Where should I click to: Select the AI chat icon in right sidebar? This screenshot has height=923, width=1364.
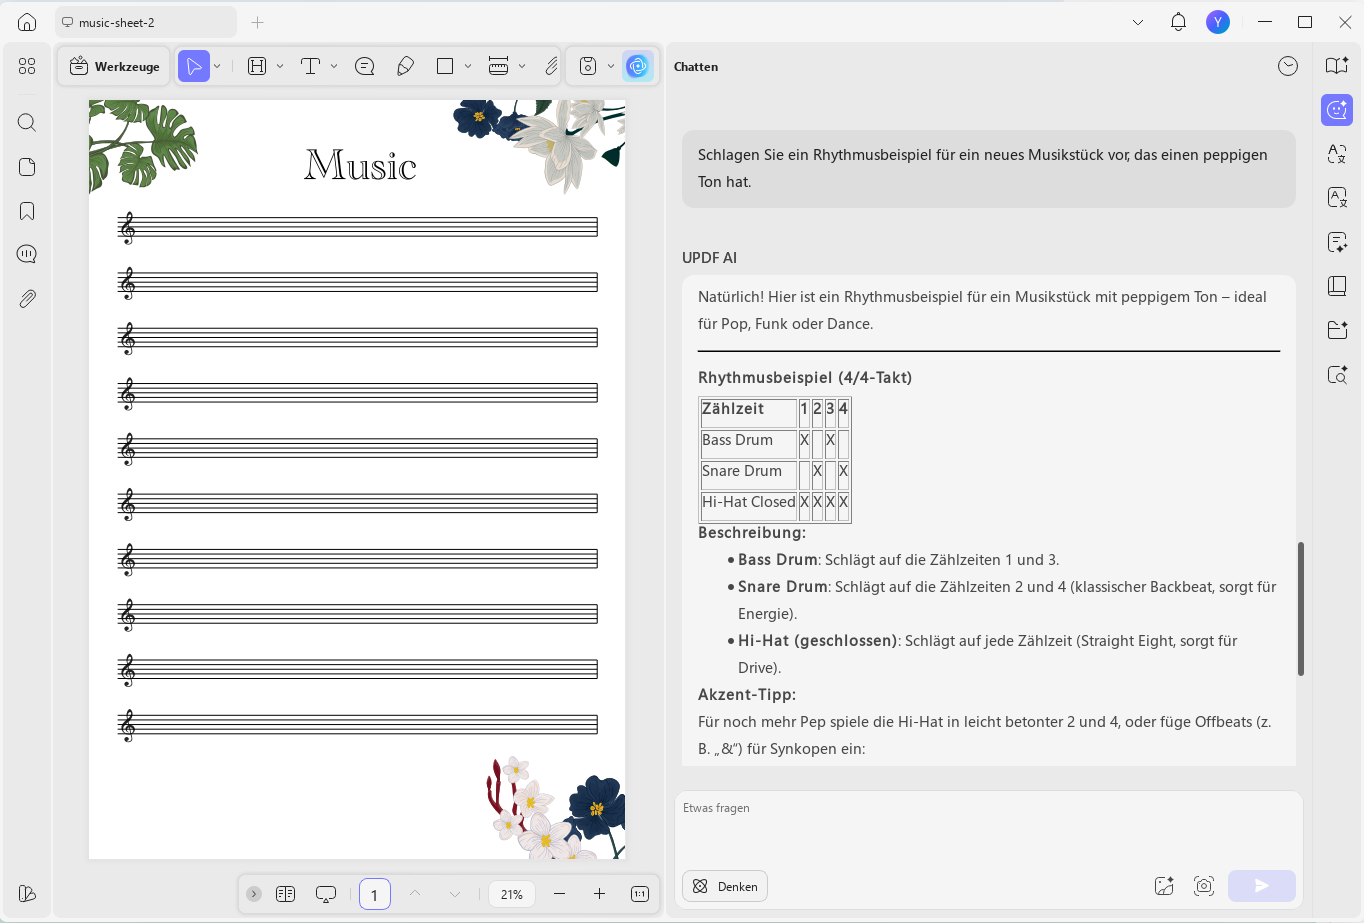pyautogui.click(x=1337, y=110)
